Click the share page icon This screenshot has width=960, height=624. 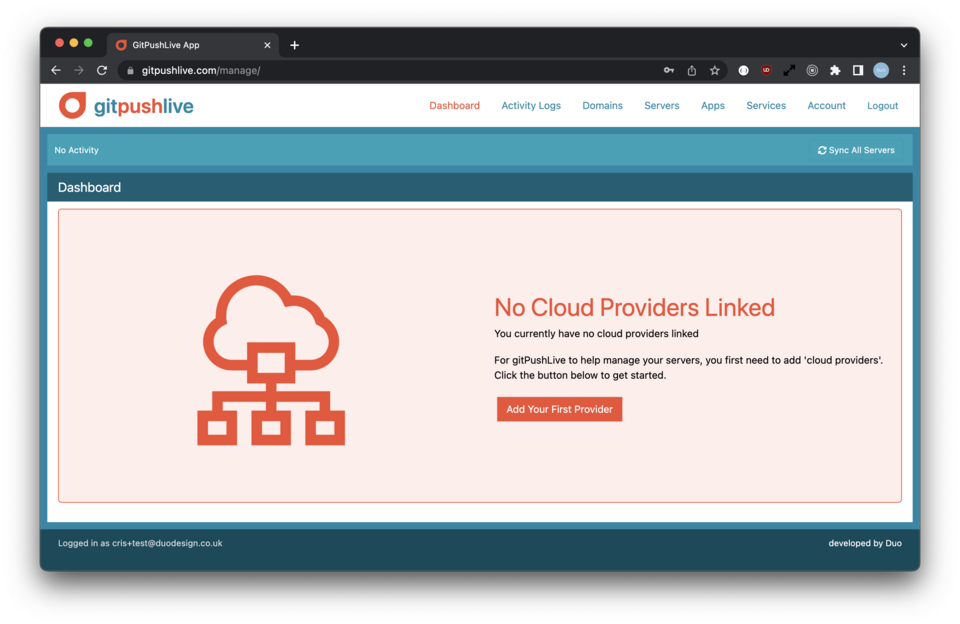(692, 70)
